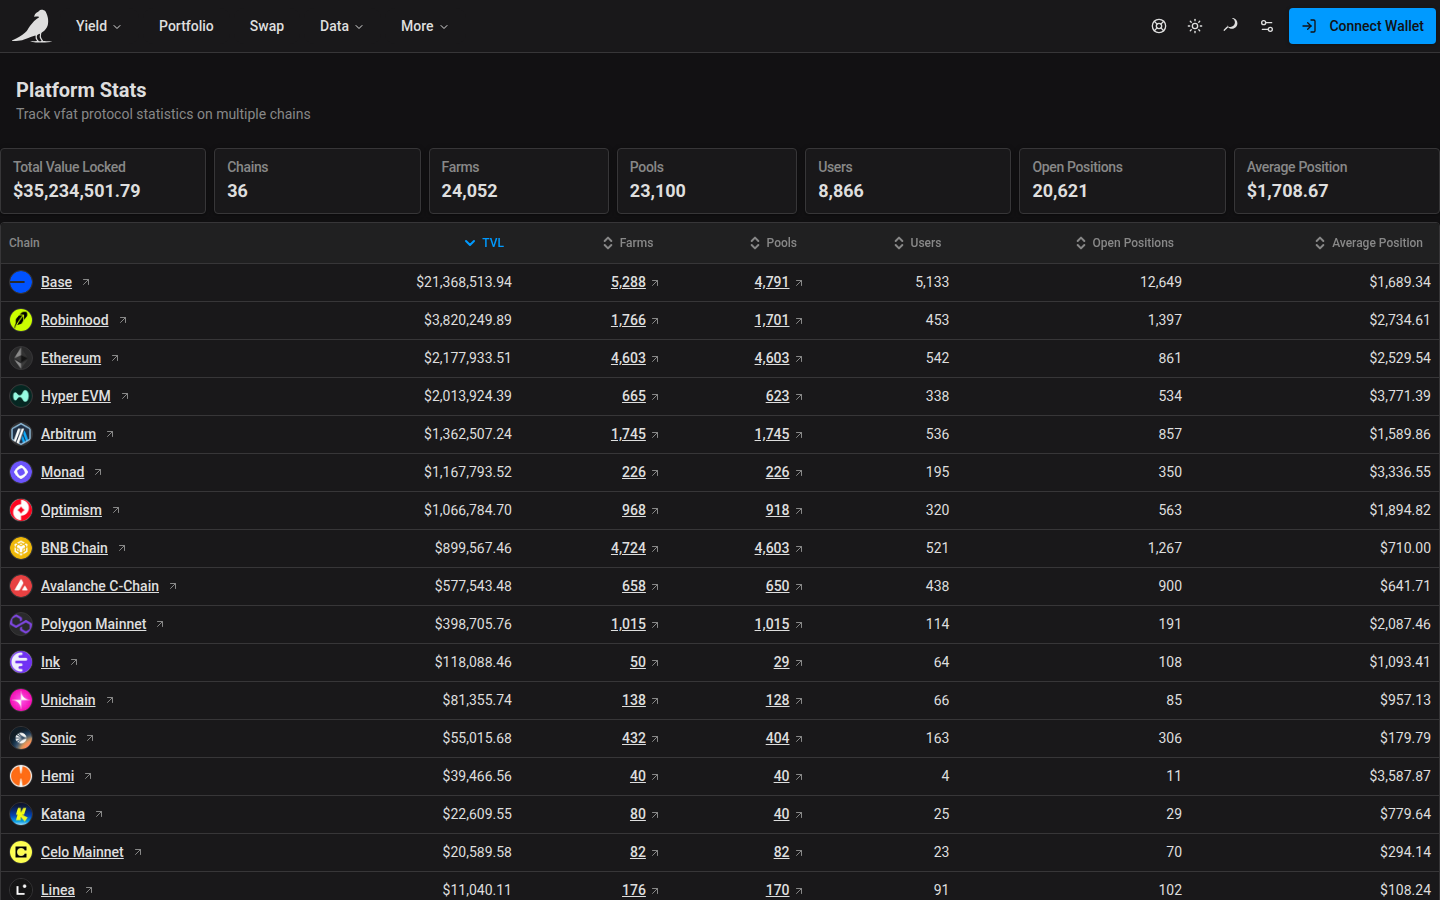Go to the Swap page
Viewport: 1440px width, 900px height.
point(267,26)
